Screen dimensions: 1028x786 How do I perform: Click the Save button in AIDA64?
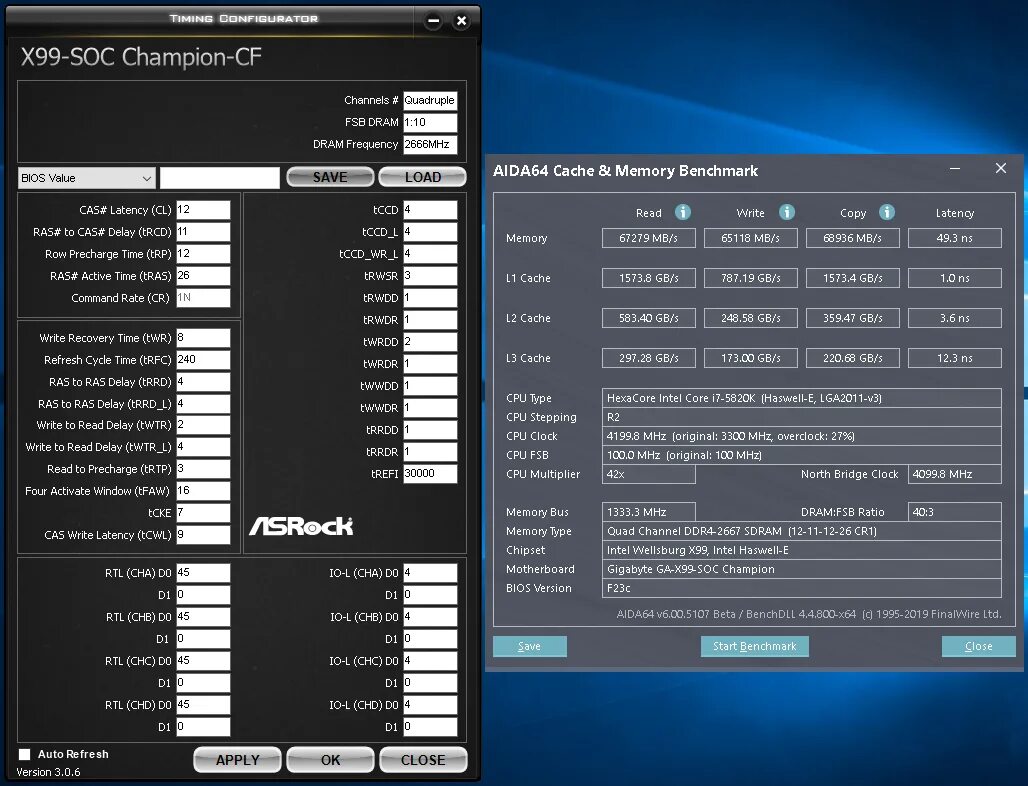(530, 646)
